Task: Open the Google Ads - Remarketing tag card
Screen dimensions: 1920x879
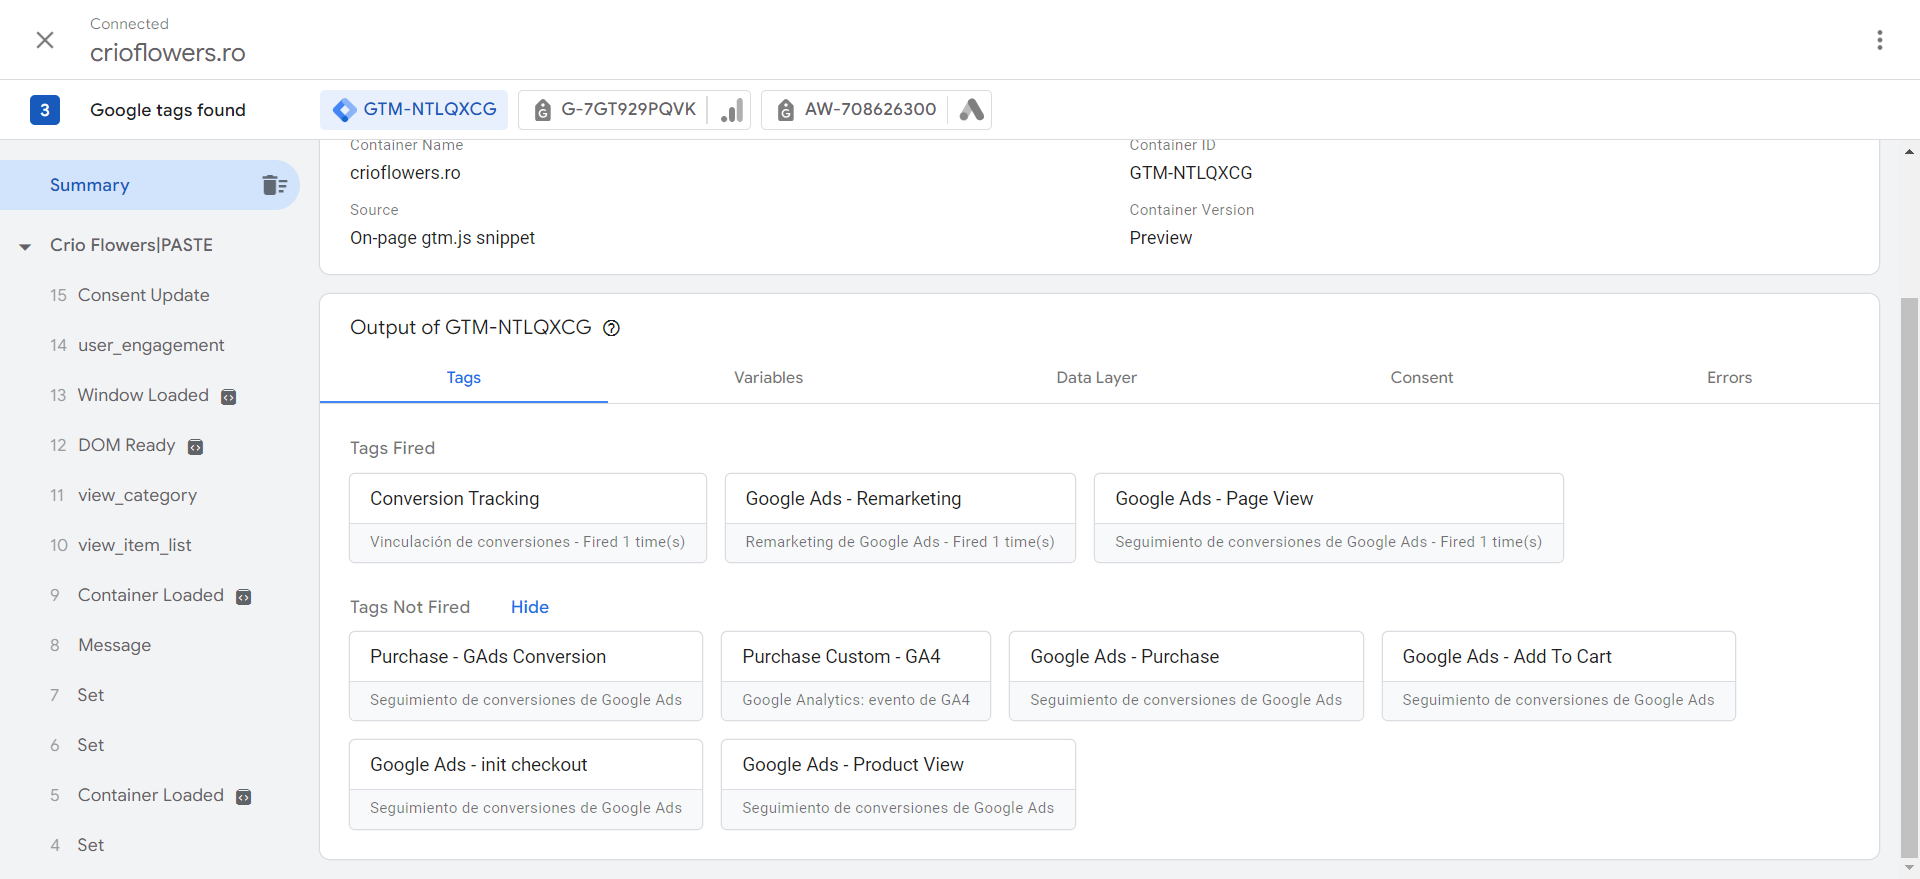Action: tap(899, 518)
